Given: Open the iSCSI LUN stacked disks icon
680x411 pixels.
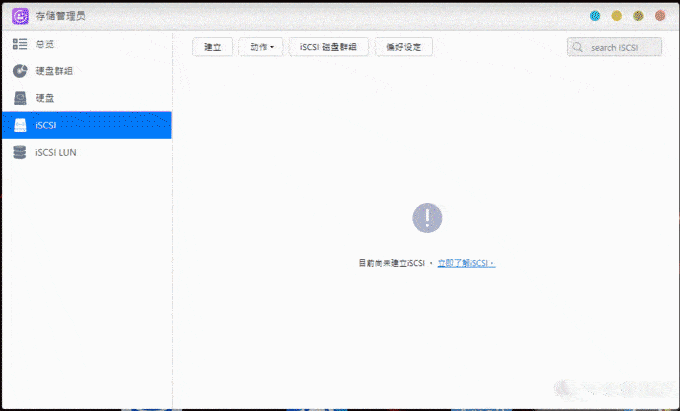Looking at the screenshot, I should [x=20, y=153].
